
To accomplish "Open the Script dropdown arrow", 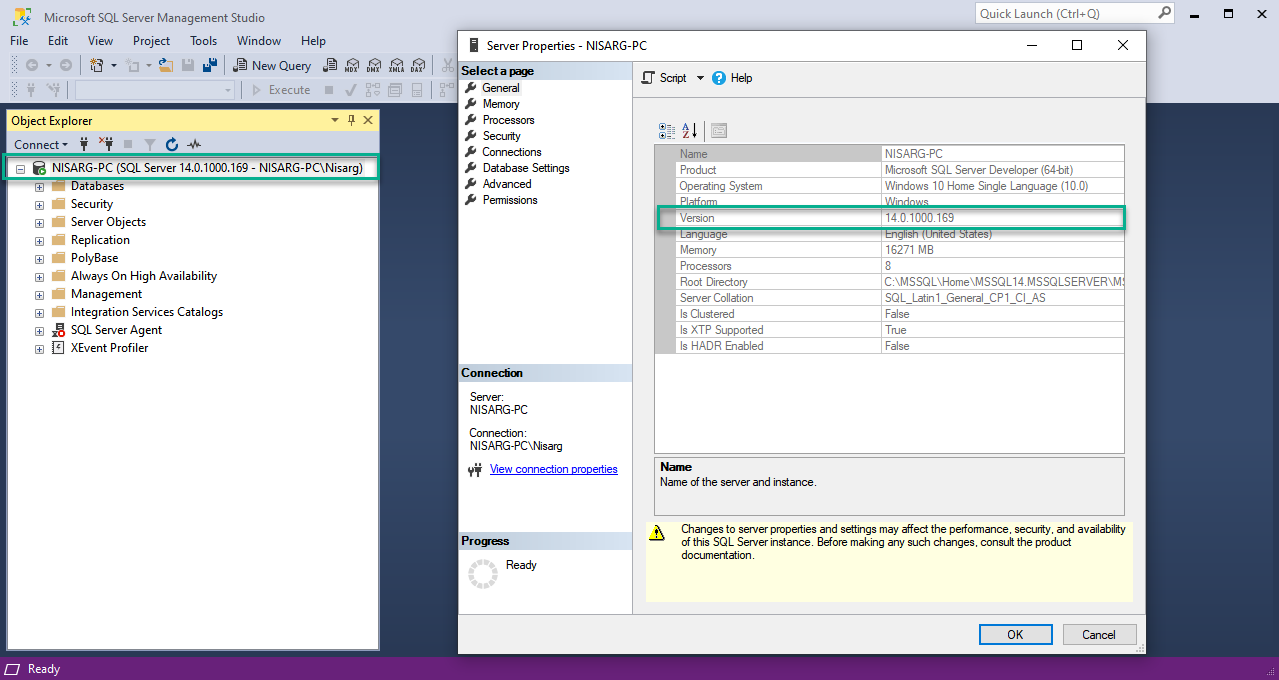I will (x=700, y=78).
